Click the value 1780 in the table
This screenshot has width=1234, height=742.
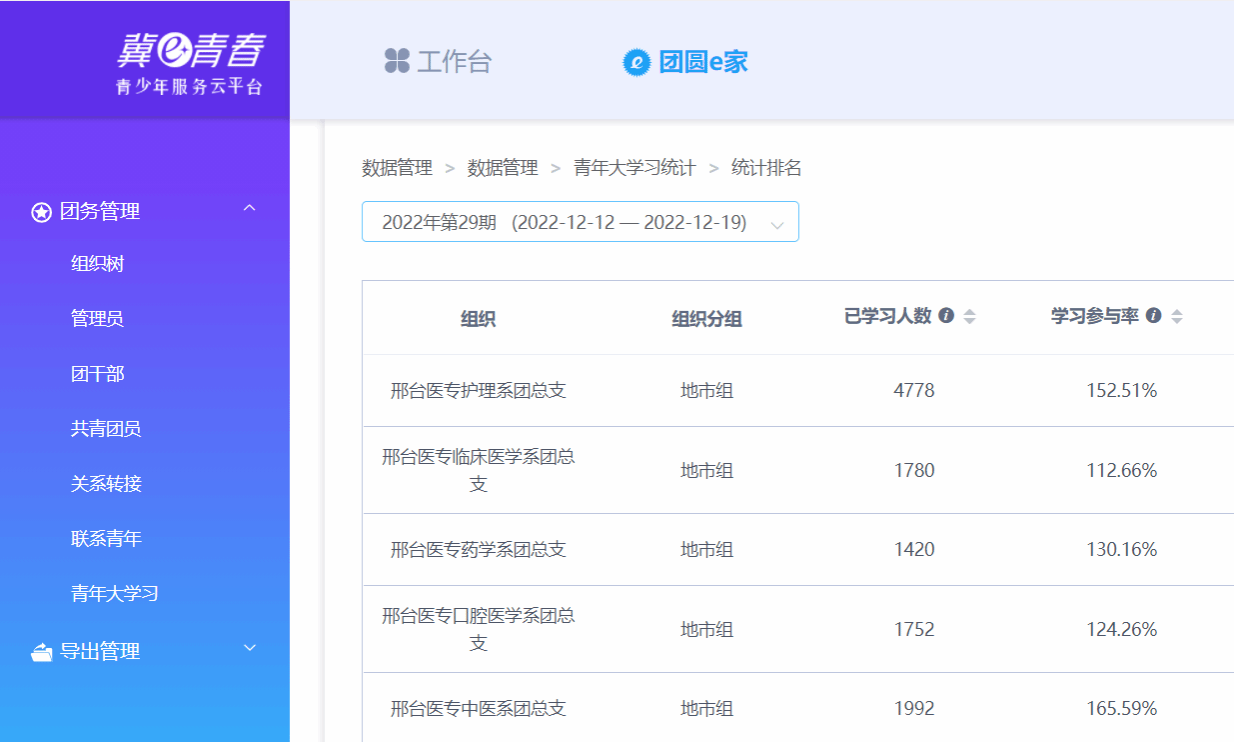tap(914, 470)
